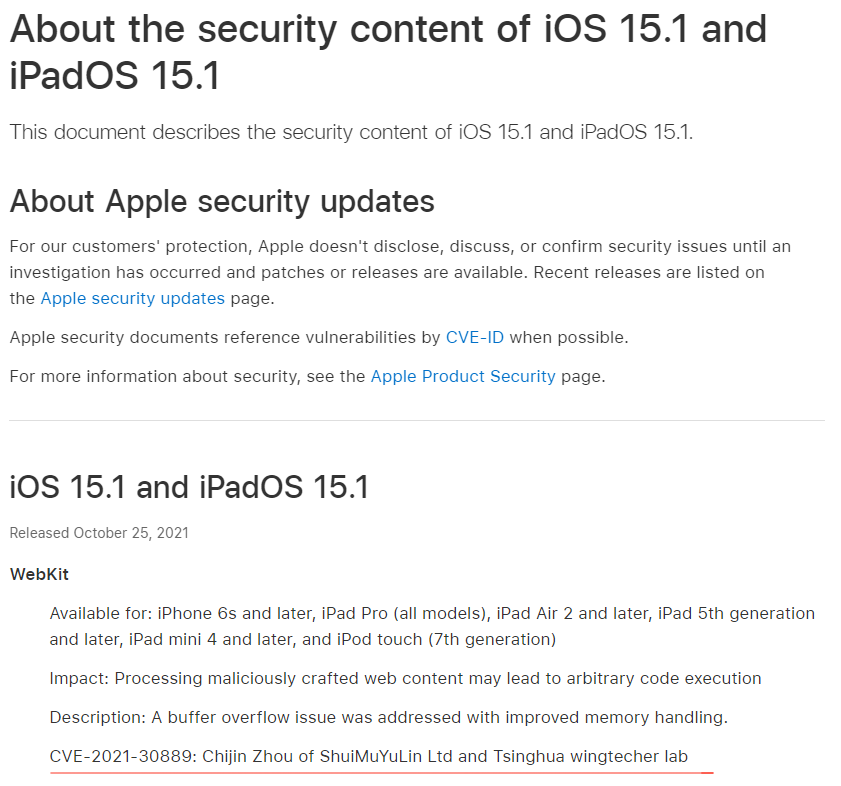Open the Apple Product Security link
Viewport: 841px width, 786px height.
pyautogui.click(x=463, y=377)
